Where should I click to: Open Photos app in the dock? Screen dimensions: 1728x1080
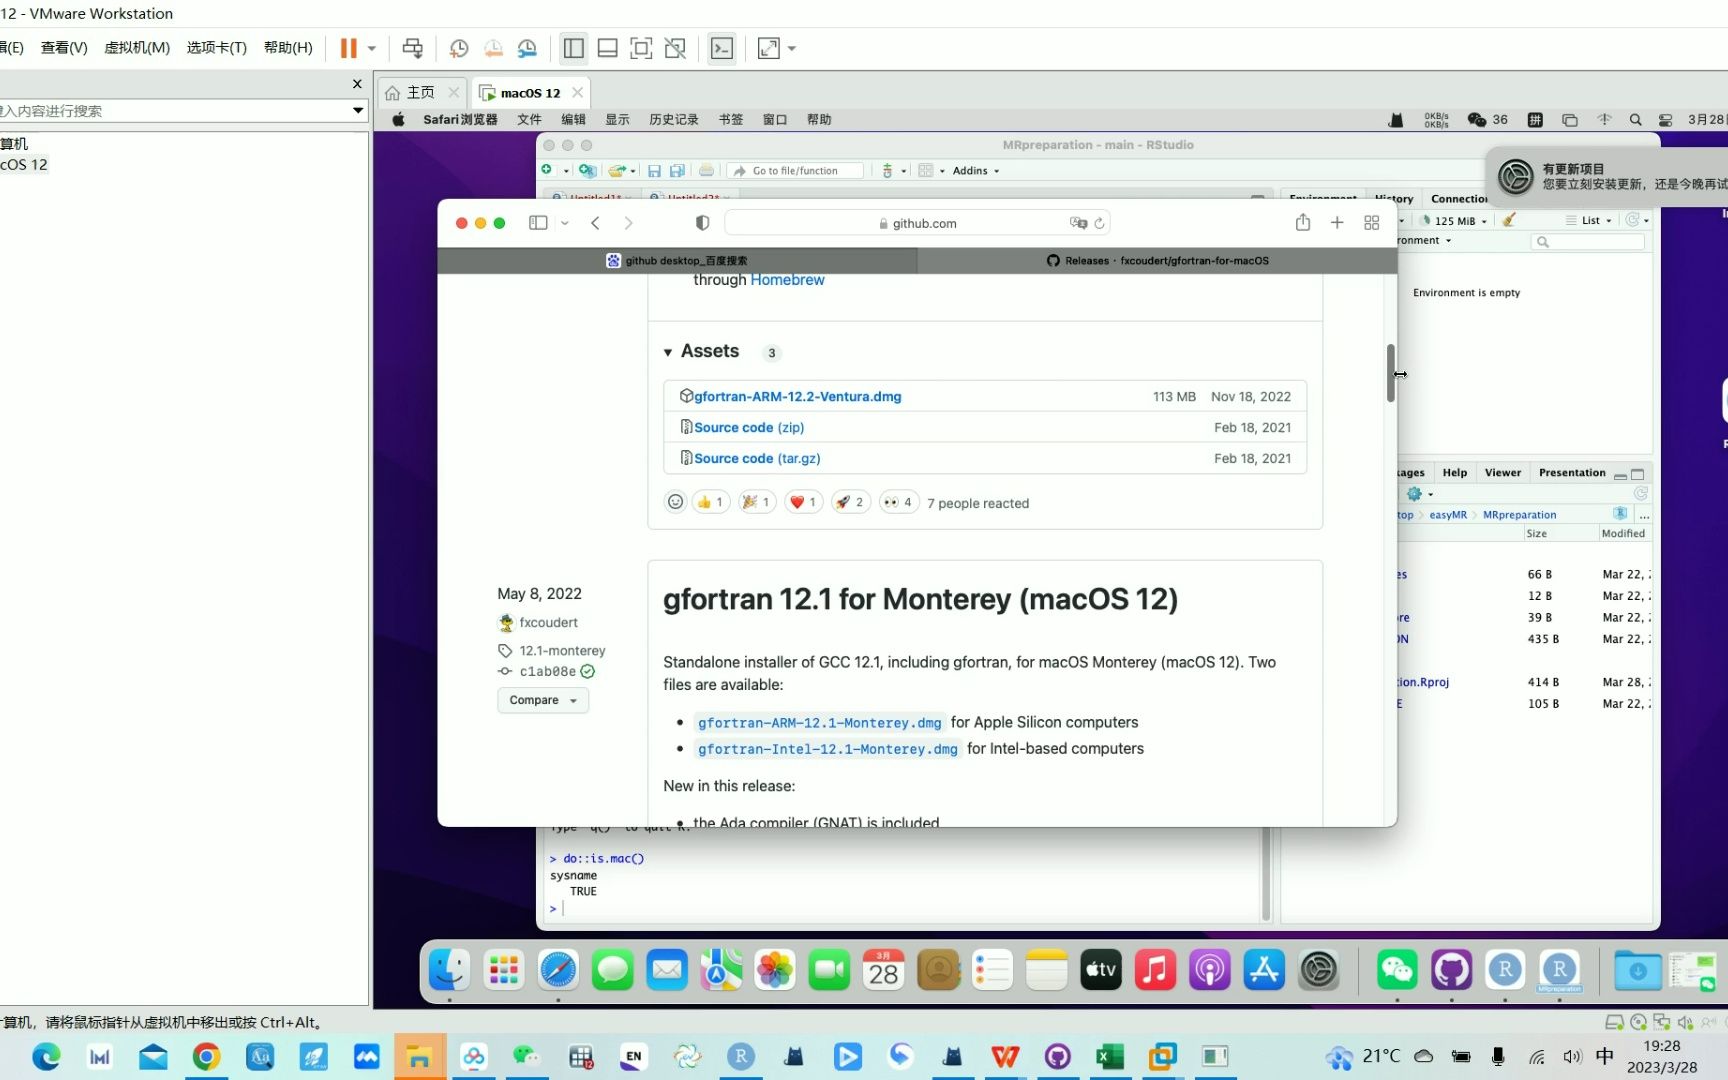[775, 970]
